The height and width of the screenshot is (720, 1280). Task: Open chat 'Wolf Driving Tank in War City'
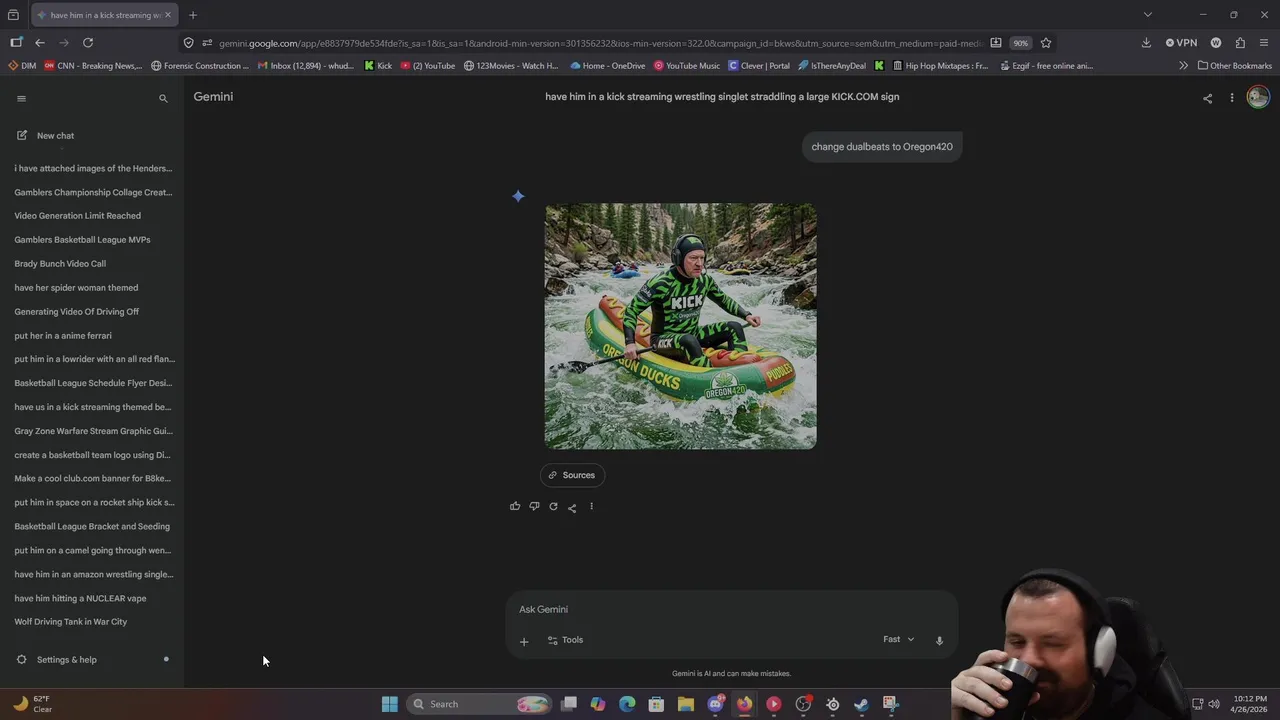point(70,622)
